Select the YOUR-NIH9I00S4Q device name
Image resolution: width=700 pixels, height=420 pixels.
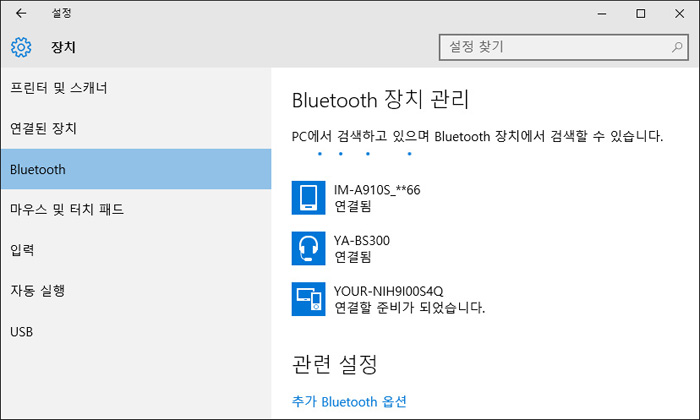tap(388, 291)
